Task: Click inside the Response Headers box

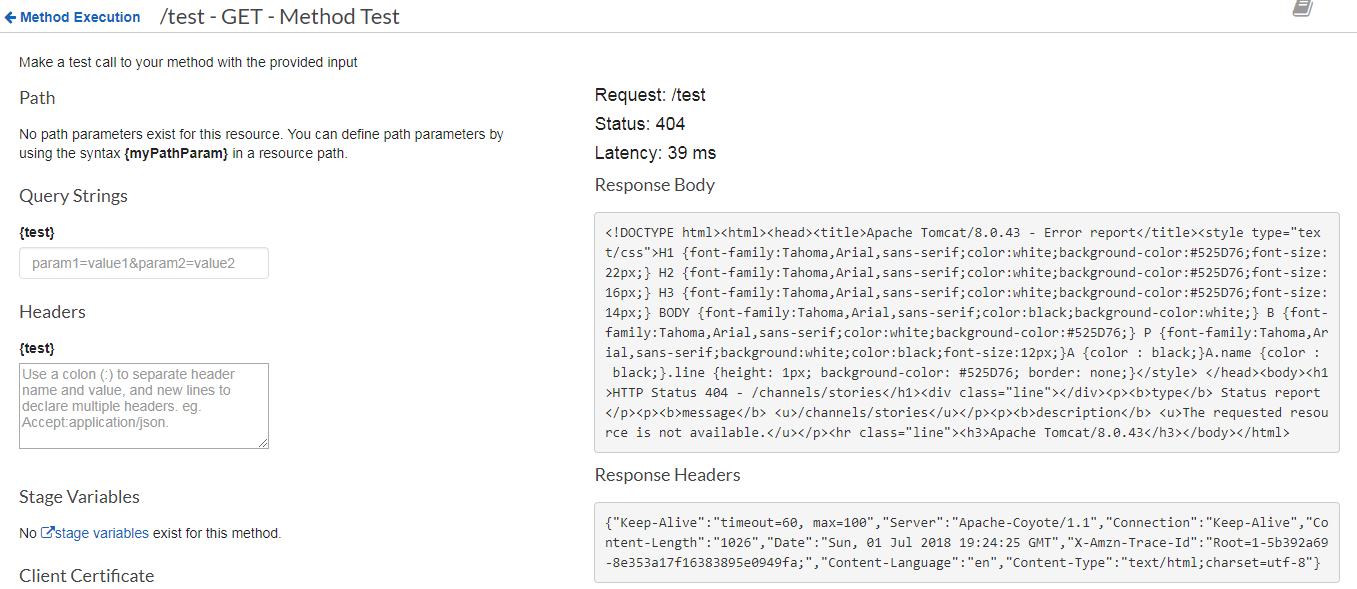Action: coord(965,543)
